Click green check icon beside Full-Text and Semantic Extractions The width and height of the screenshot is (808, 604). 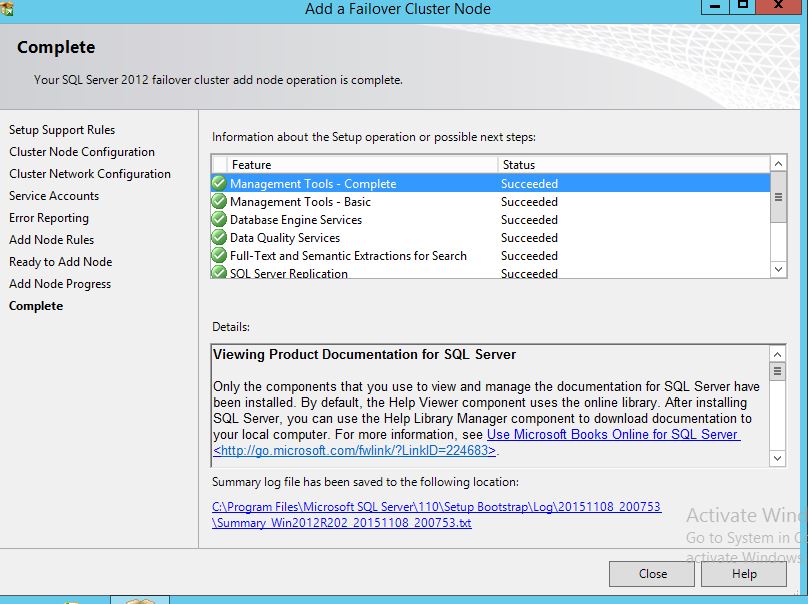tap(219, 256)
